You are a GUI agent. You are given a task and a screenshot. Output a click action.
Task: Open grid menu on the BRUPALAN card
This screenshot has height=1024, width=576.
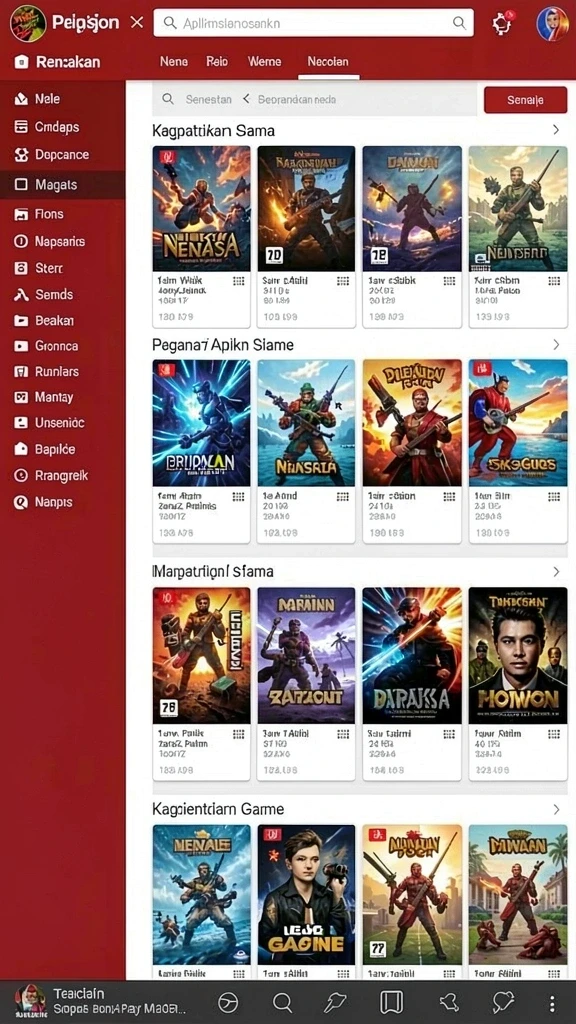click(x=238, y=497)
